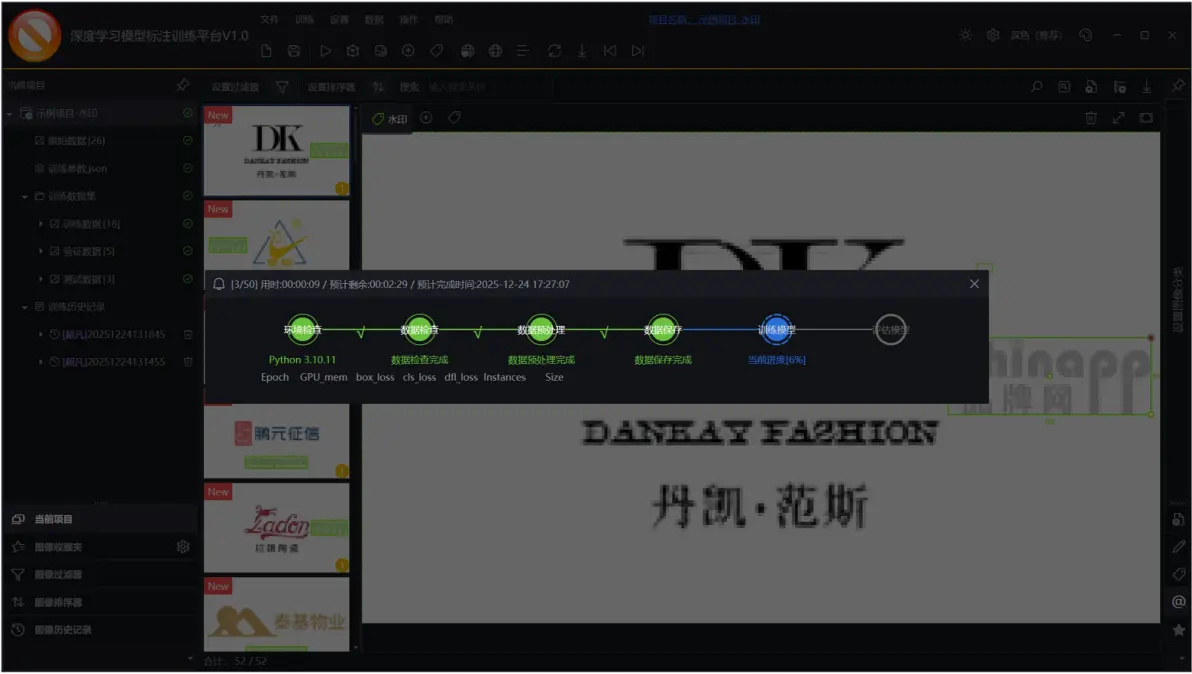Screen dimensions: 1192x674
Task: Click the @ icon in right sidebar
Action: [x=1178, y=602]
